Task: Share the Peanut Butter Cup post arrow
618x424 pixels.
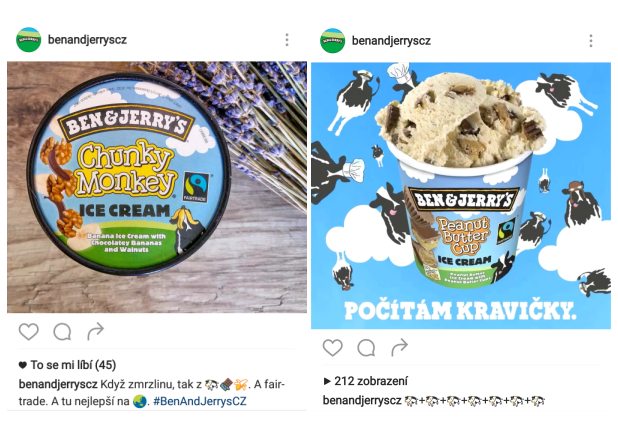Action: point(399,347)
